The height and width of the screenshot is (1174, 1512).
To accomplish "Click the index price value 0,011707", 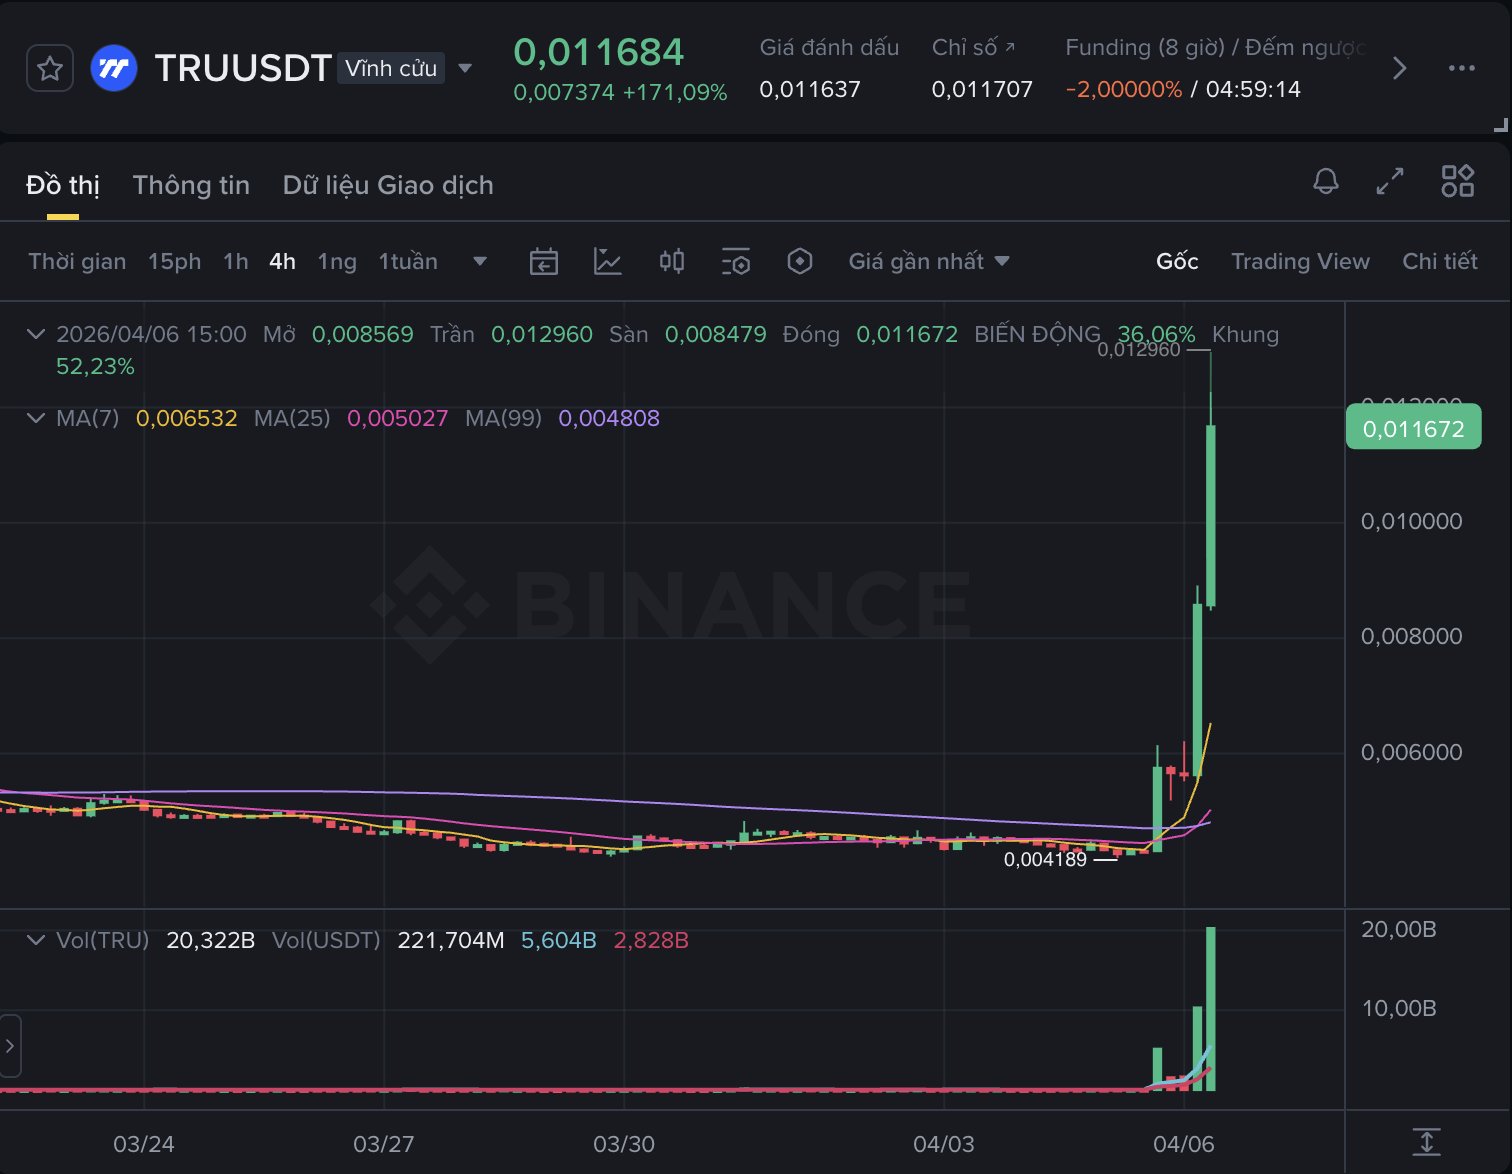I will [982, 89].
